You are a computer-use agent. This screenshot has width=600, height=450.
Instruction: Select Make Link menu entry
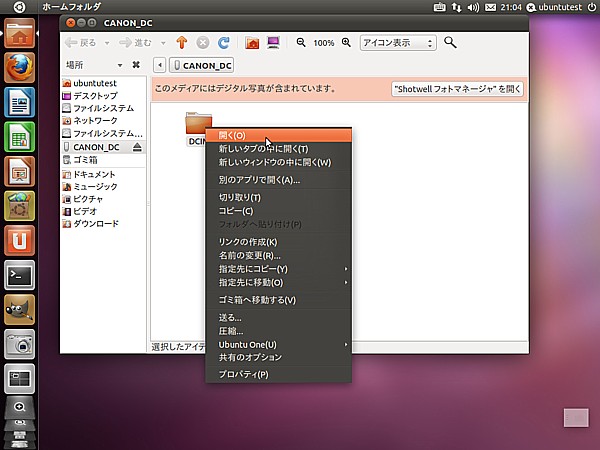pos(279,242)
